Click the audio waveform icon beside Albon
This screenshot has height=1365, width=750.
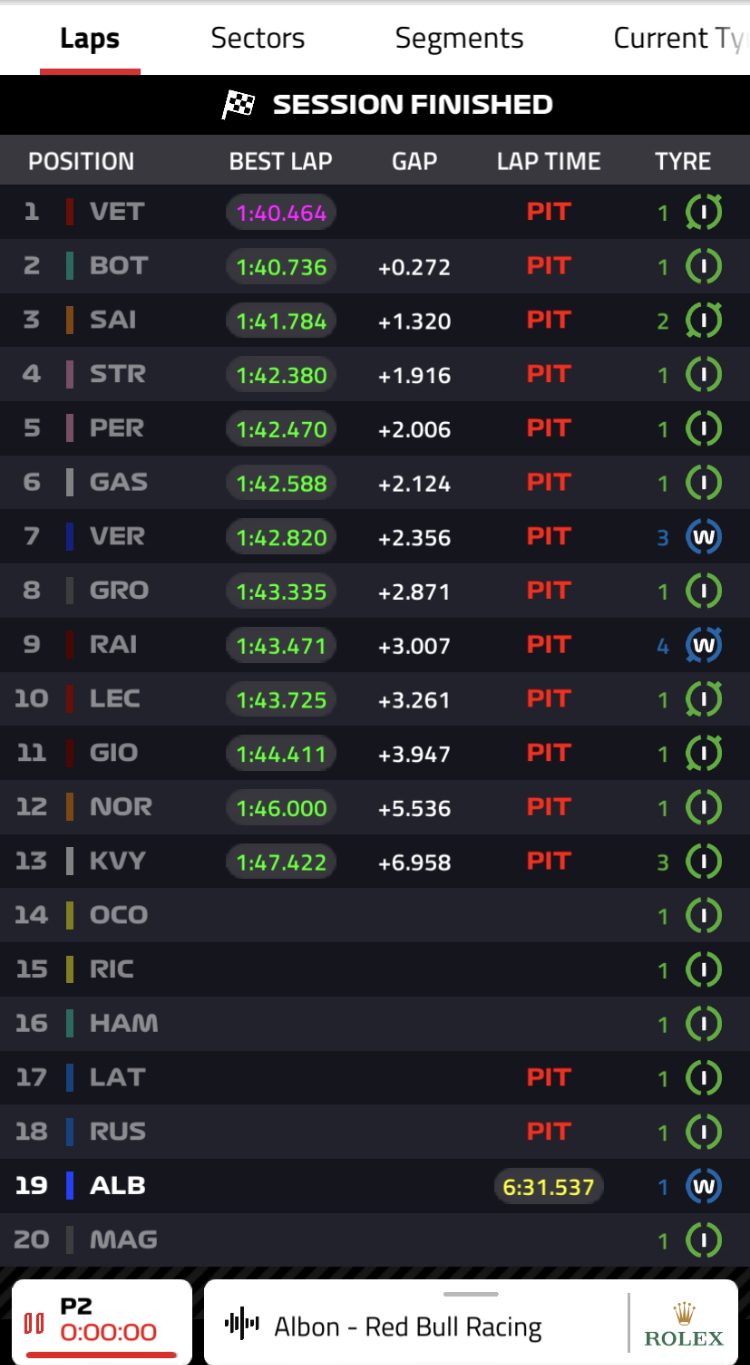[x=242, y=1324]
